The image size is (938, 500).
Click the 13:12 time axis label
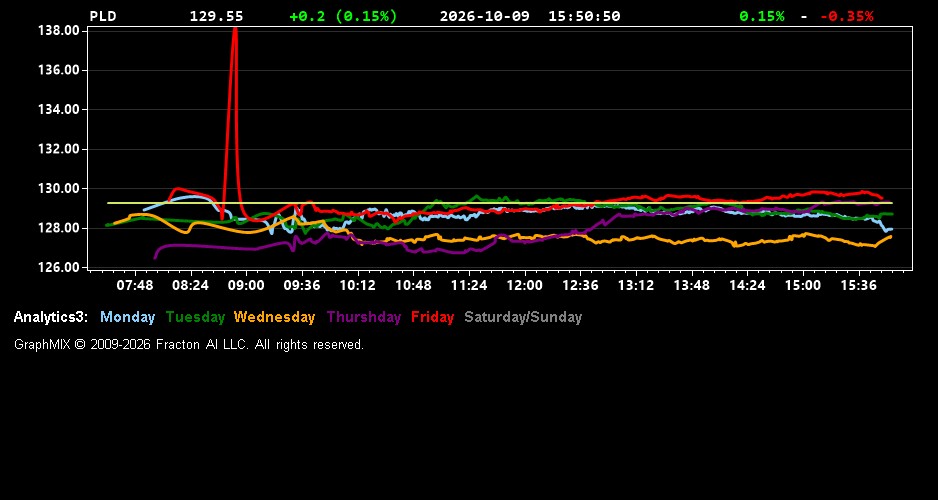click(x=636, y=286)
